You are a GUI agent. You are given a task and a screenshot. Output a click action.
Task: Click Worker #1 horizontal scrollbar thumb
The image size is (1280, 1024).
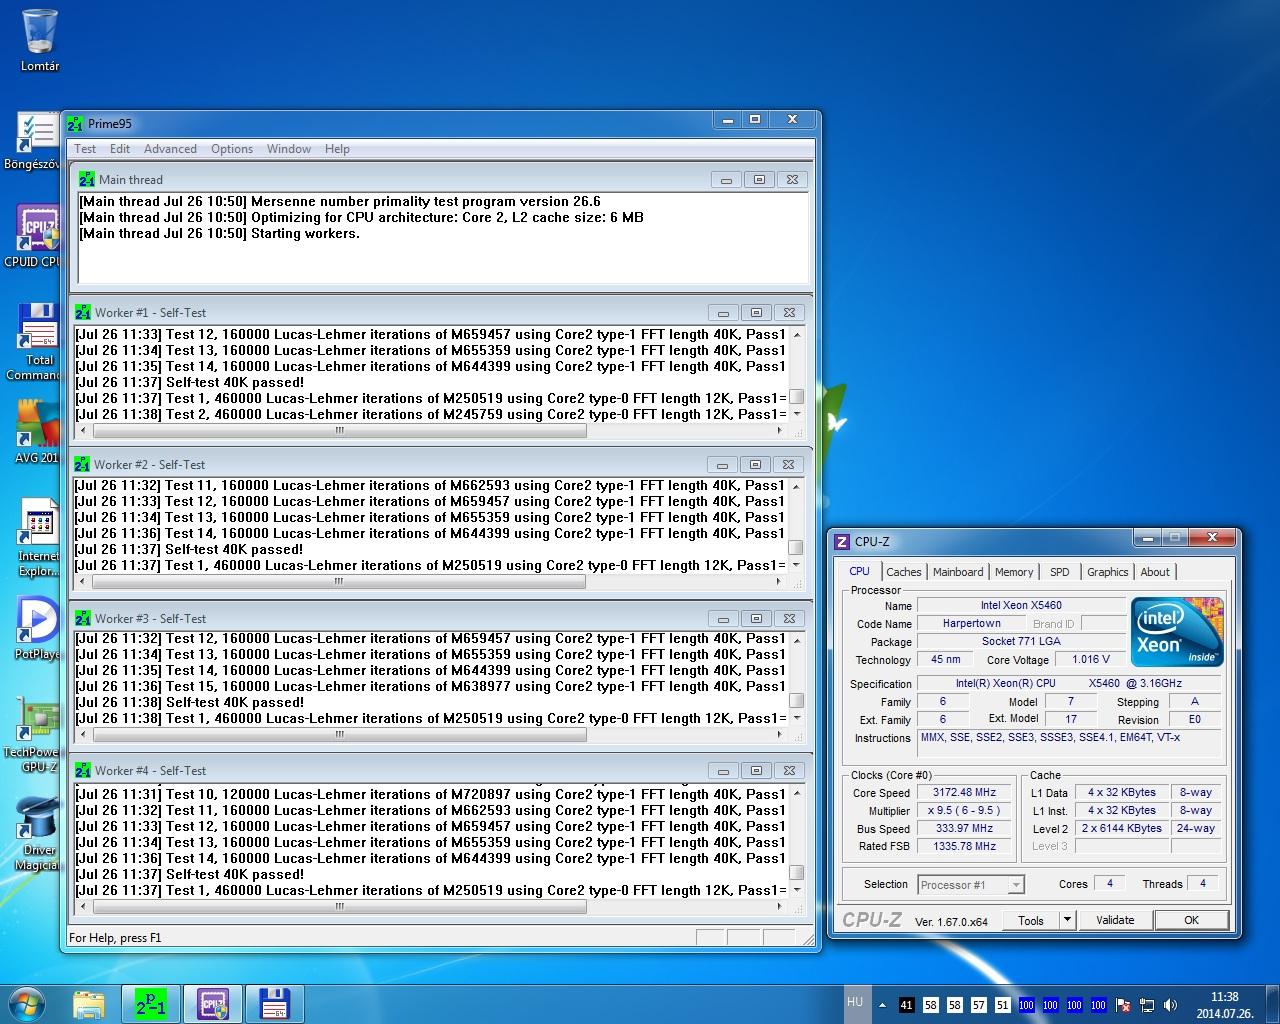[x=339, y=431]
